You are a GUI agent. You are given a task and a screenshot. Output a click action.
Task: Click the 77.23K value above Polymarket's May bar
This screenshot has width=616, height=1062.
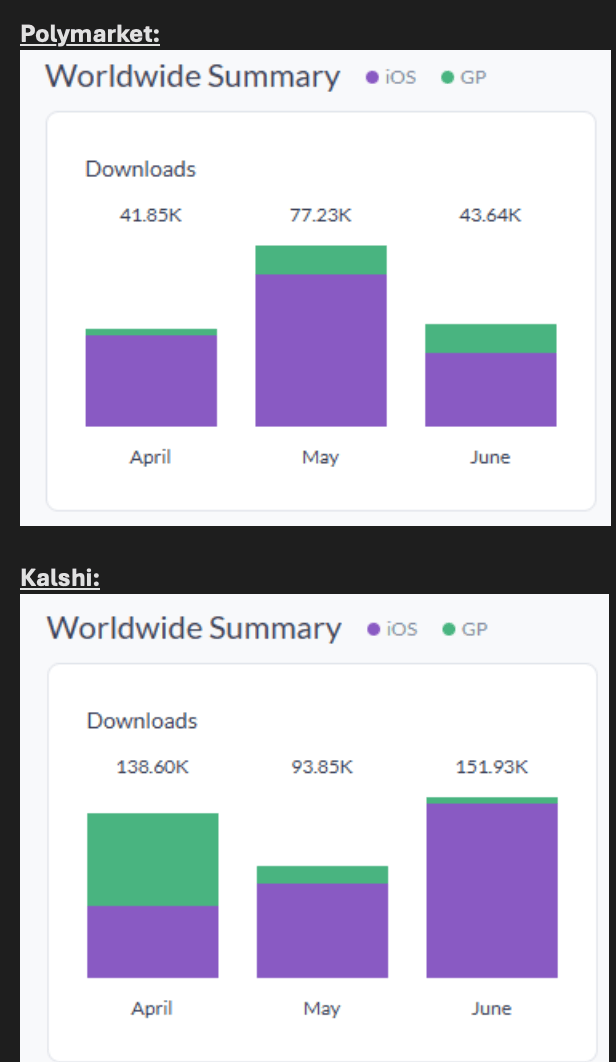321,215
